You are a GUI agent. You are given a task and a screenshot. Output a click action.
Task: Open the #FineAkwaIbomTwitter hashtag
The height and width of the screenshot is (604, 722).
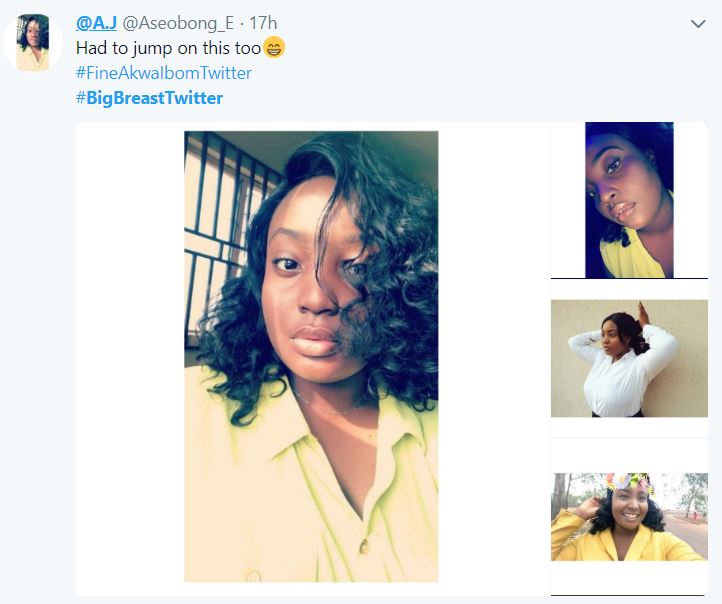click(164, 73)
